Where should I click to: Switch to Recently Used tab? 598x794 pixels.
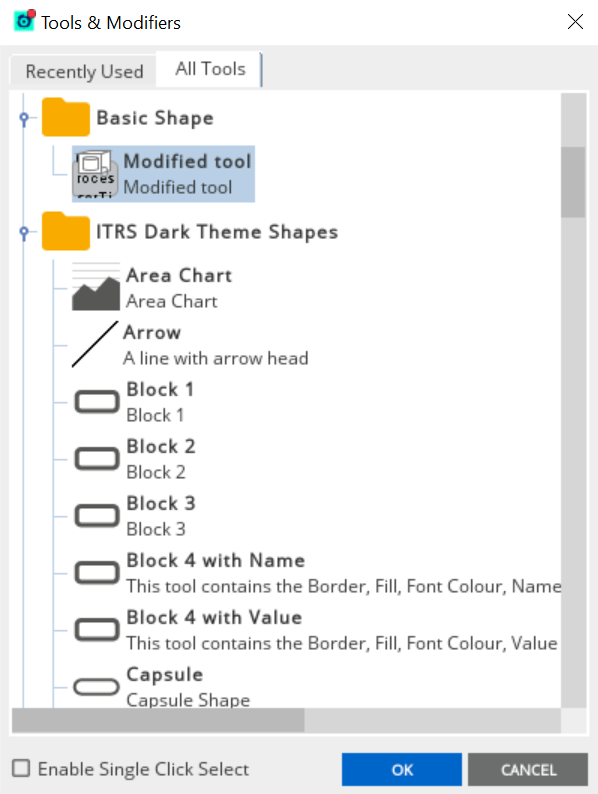84,71
